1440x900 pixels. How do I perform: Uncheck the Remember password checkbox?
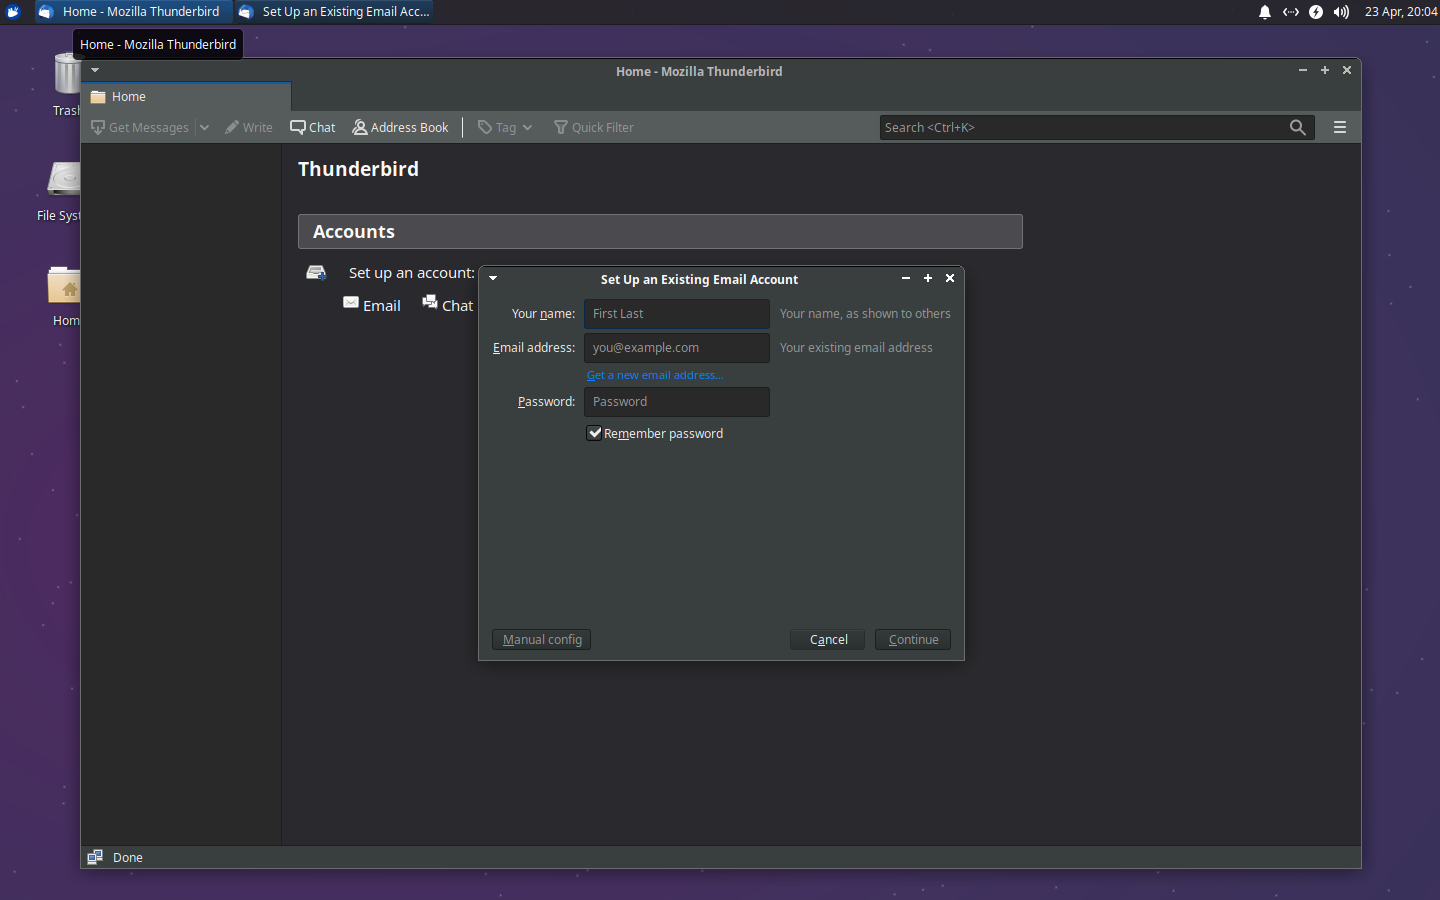pyautogui.click(x=595, y=432)
